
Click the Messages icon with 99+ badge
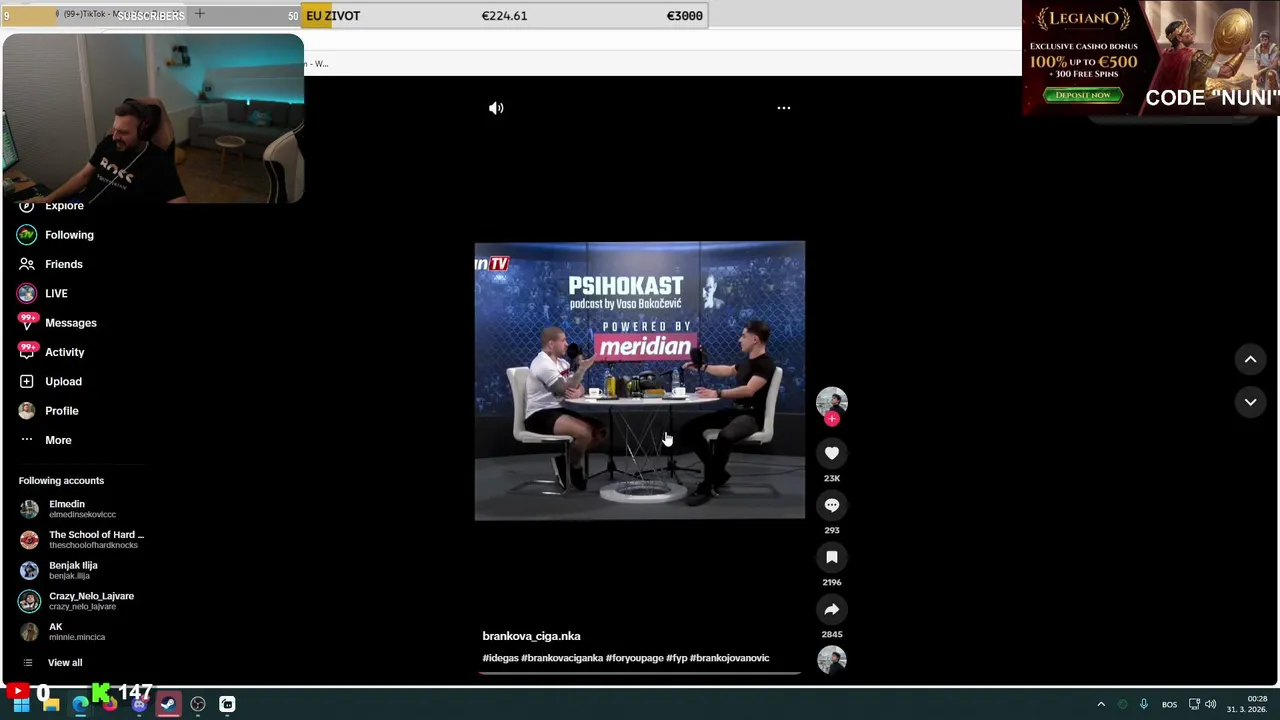(27, 322)
